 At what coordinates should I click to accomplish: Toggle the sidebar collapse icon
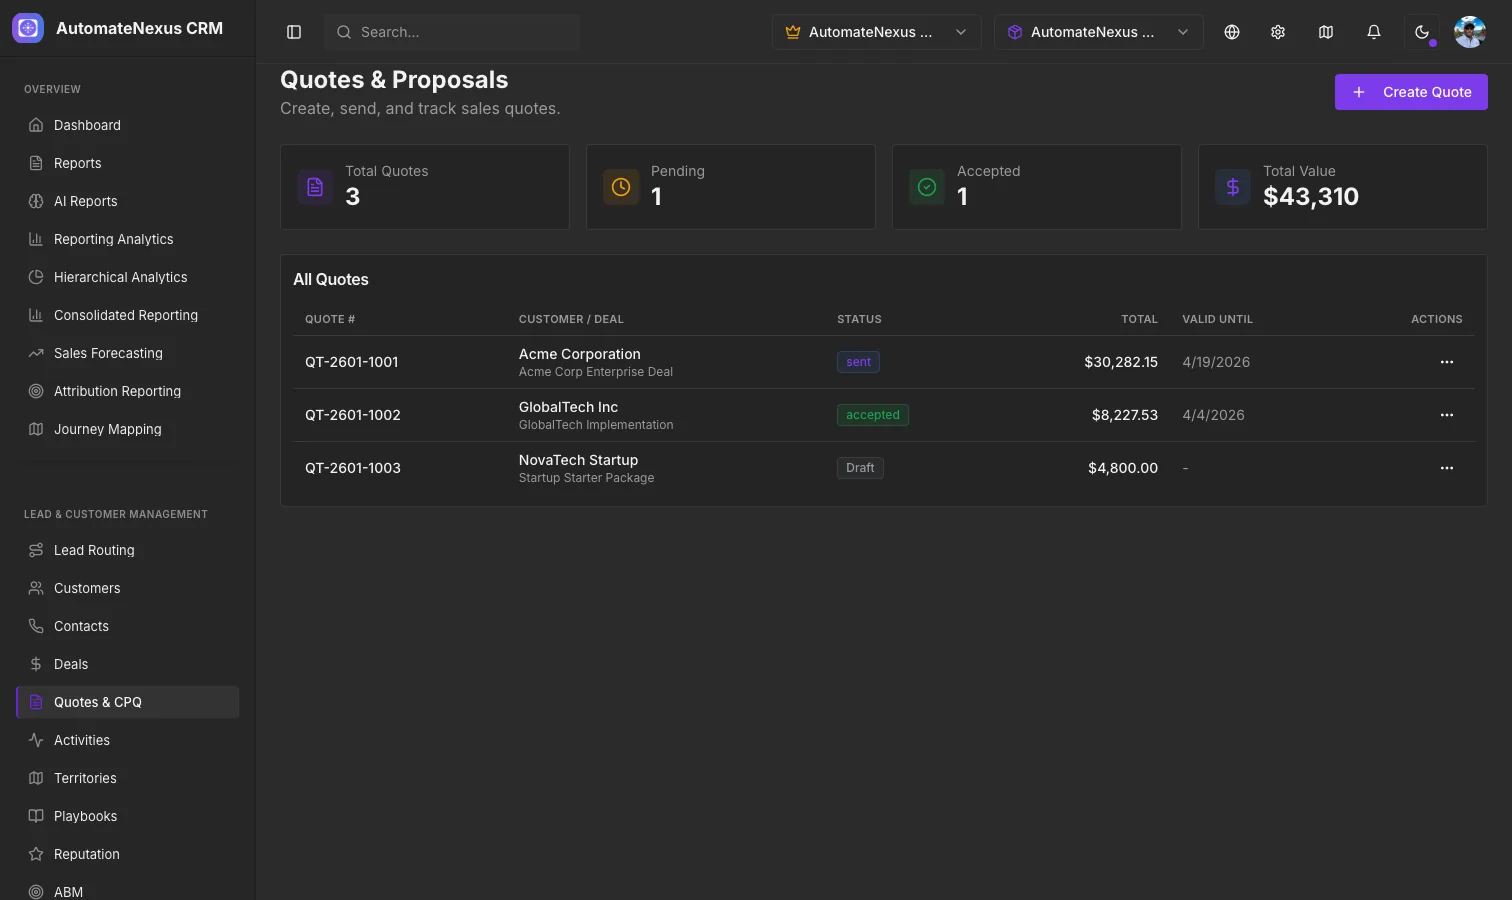click(294, 32)
